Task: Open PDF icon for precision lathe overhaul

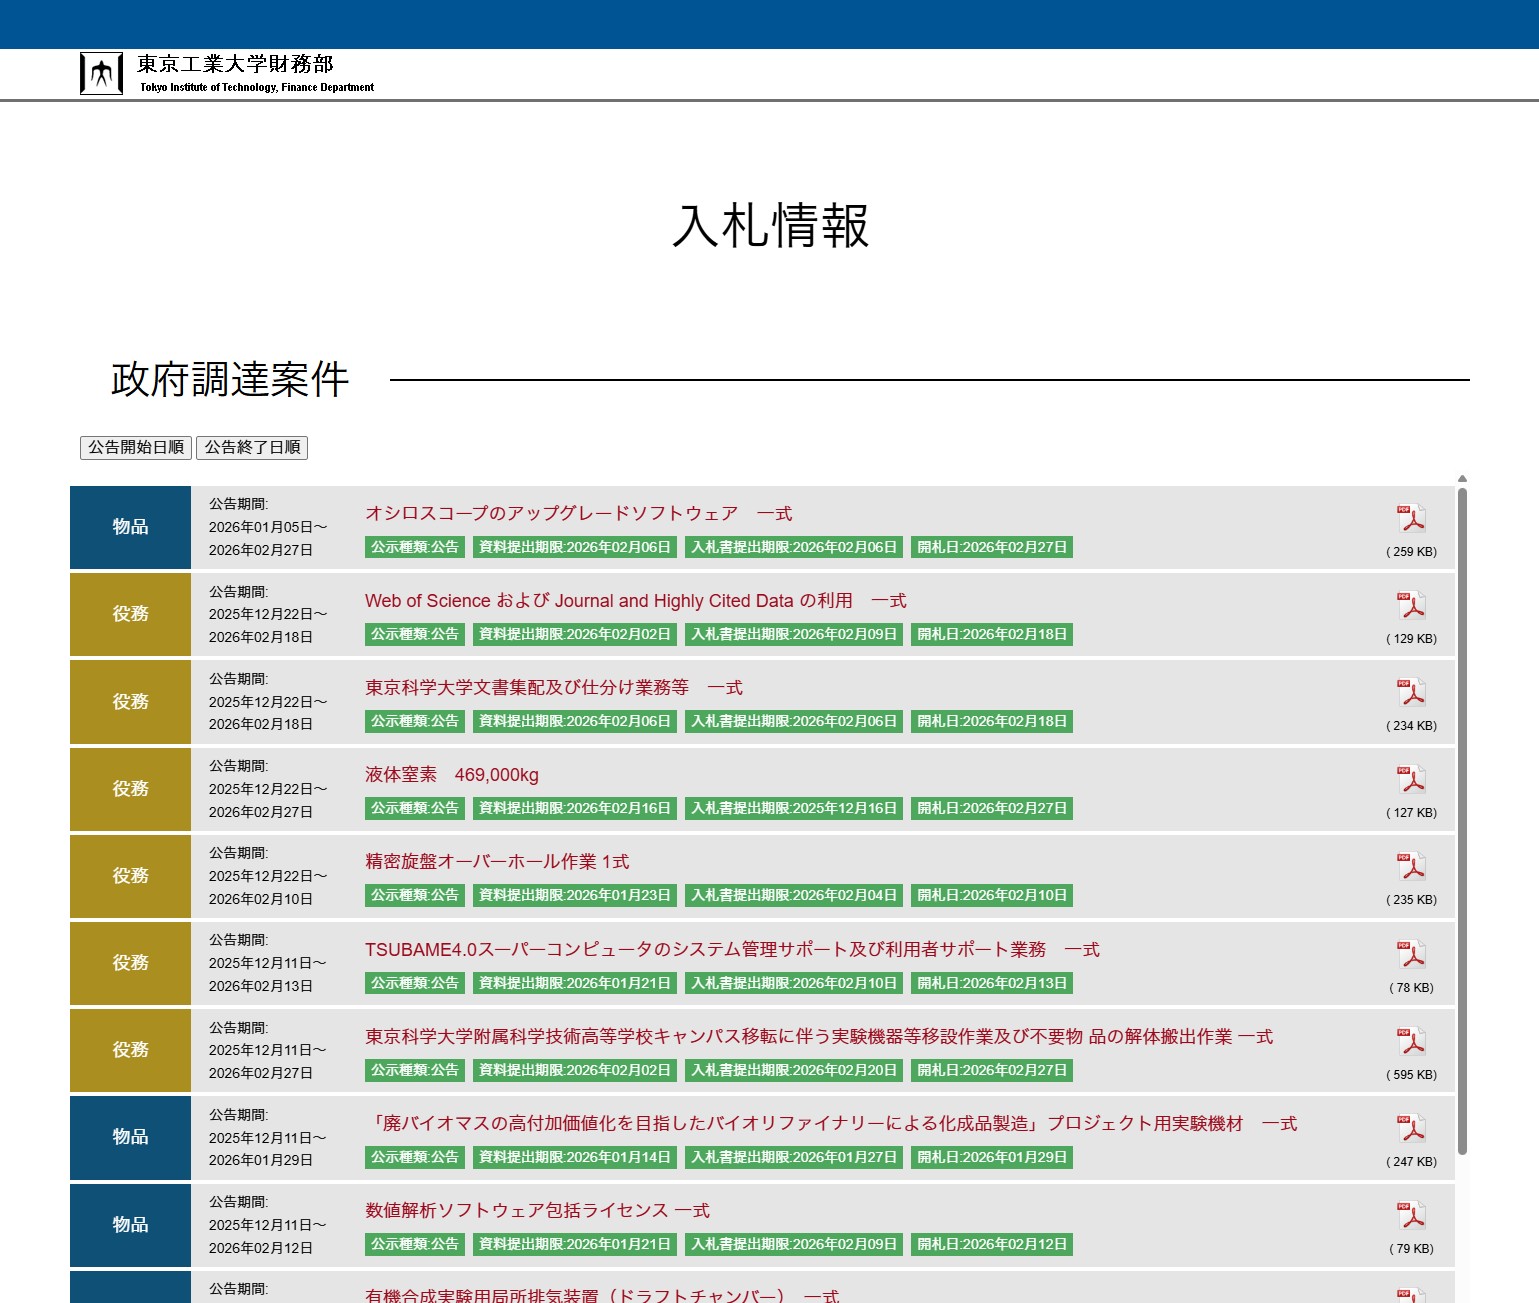Action: click(x=1411, y=867)
